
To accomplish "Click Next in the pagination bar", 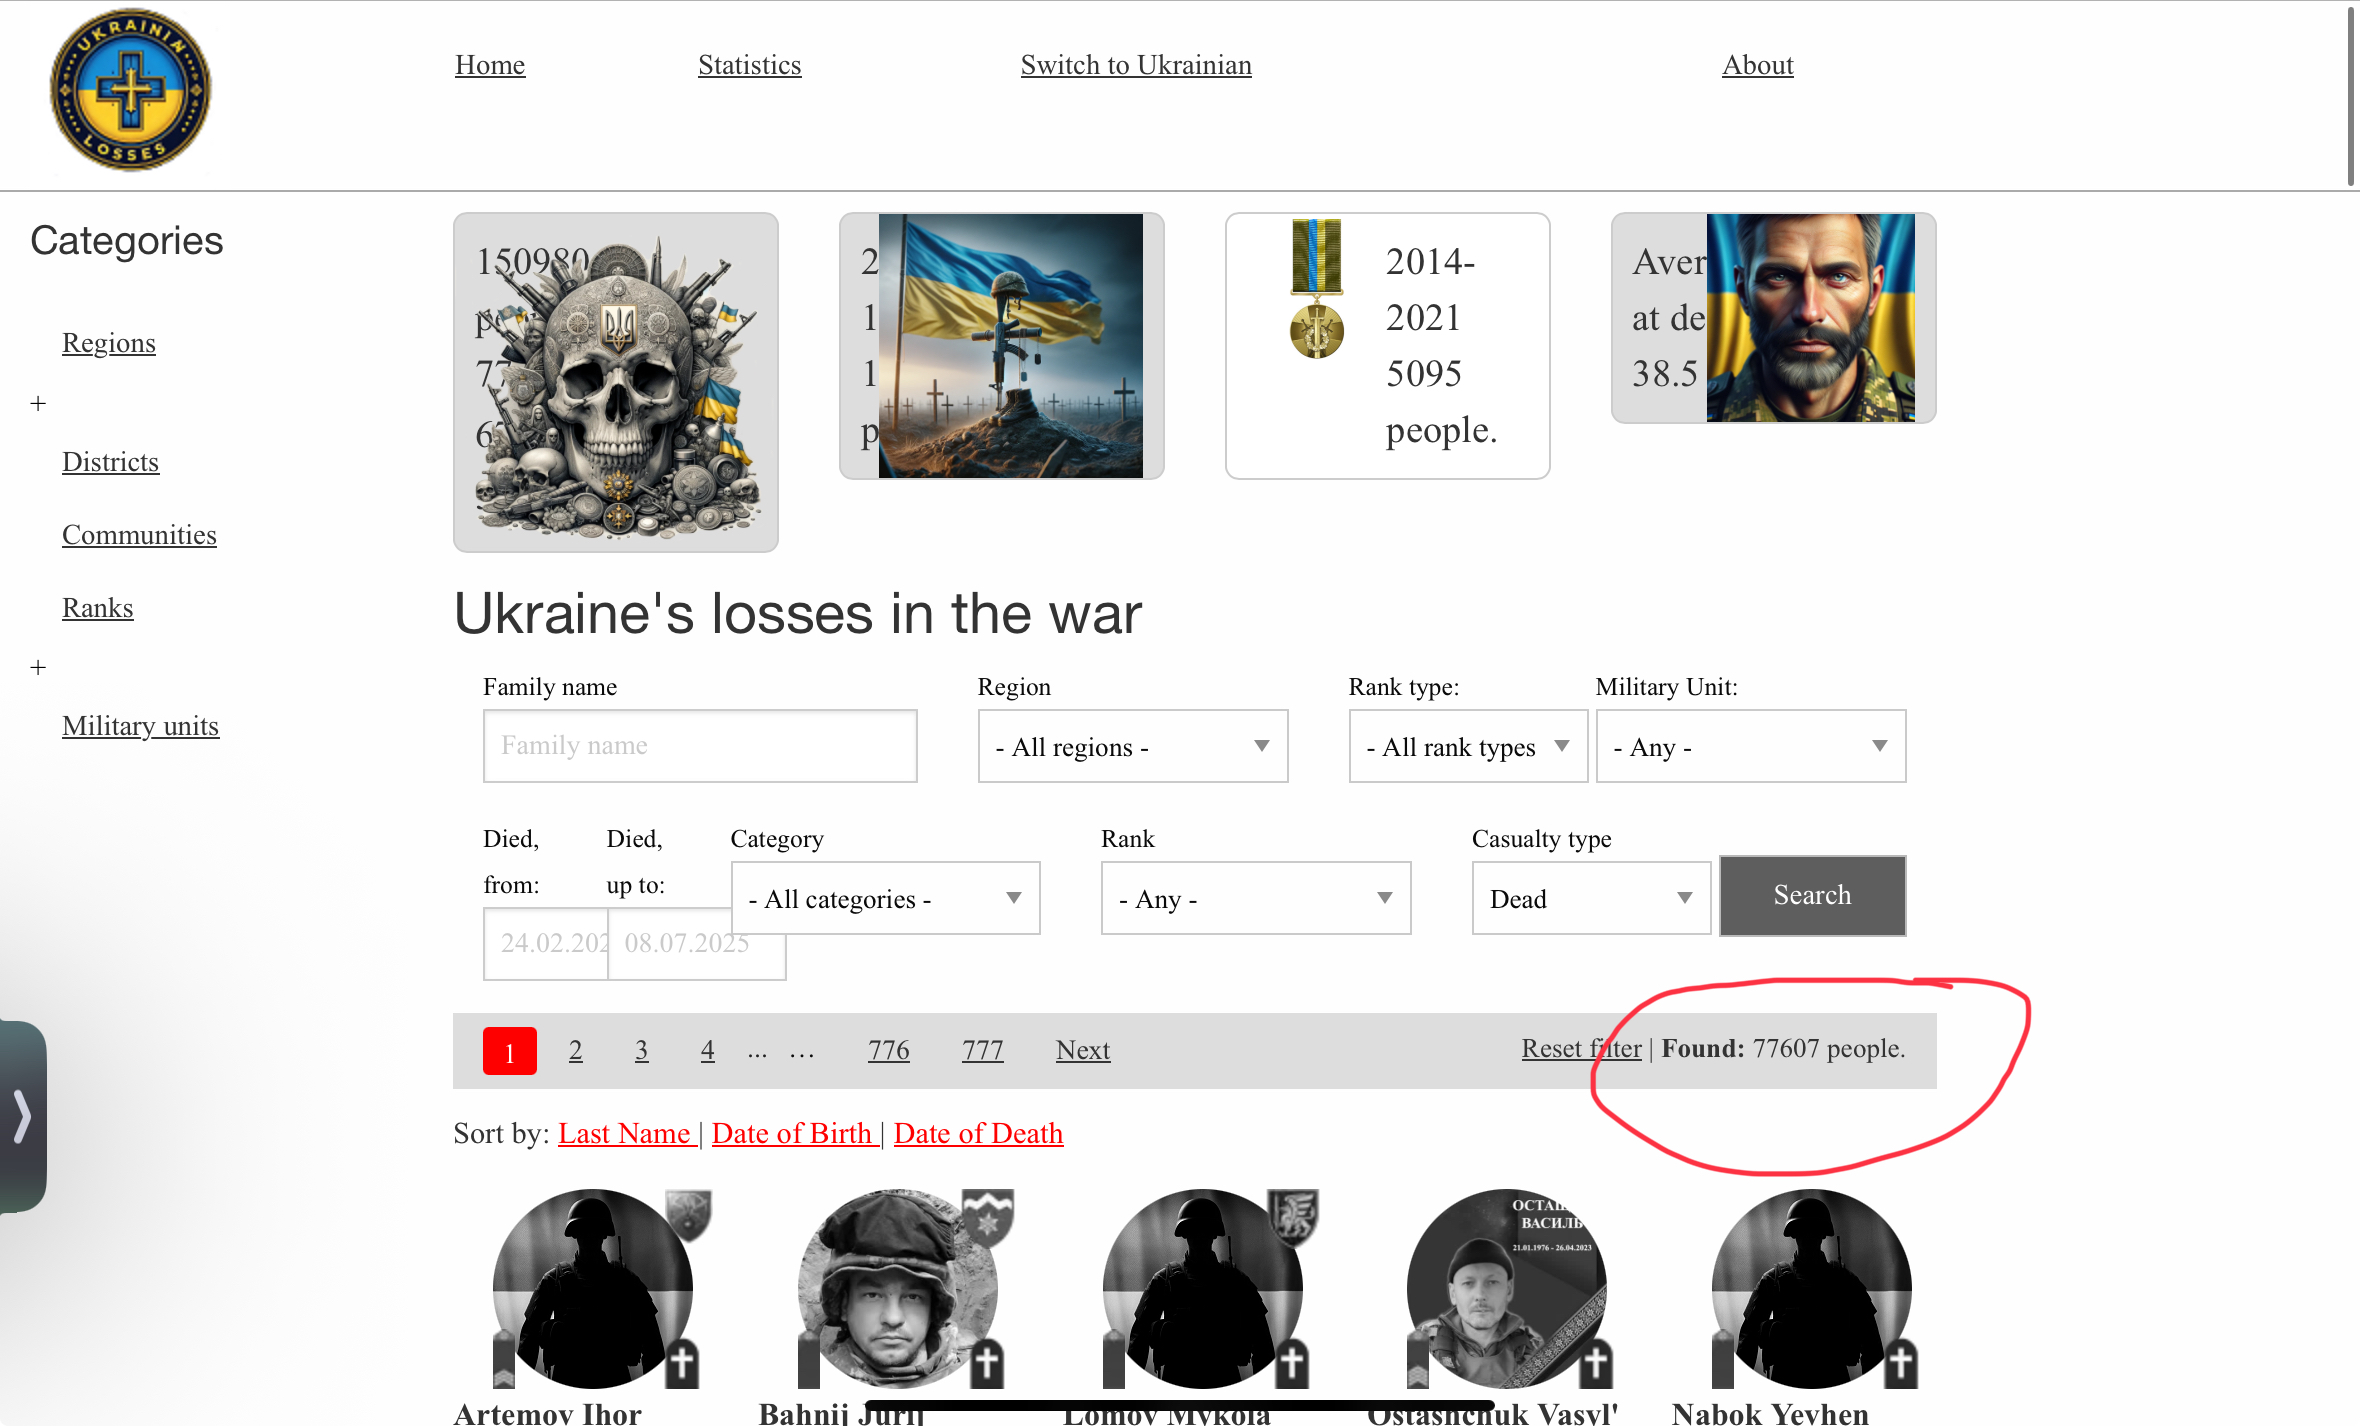I will 1083,1050.
